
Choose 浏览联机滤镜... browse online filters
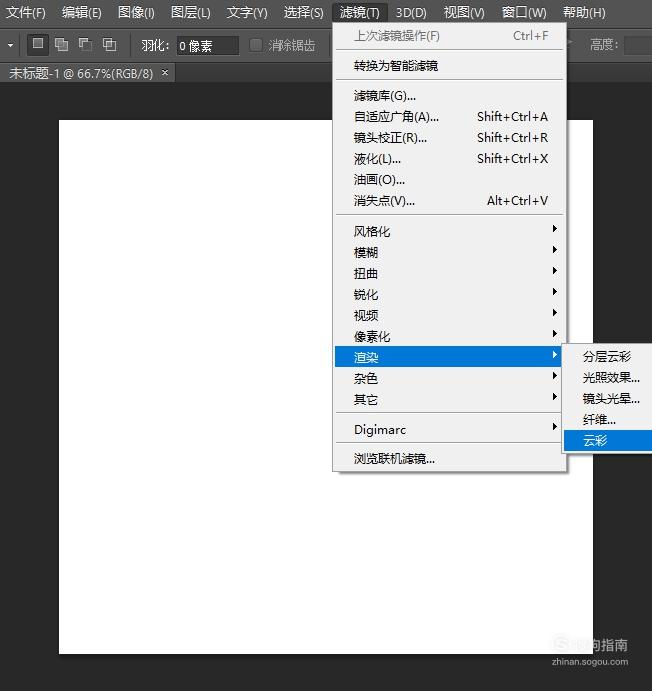449,459
